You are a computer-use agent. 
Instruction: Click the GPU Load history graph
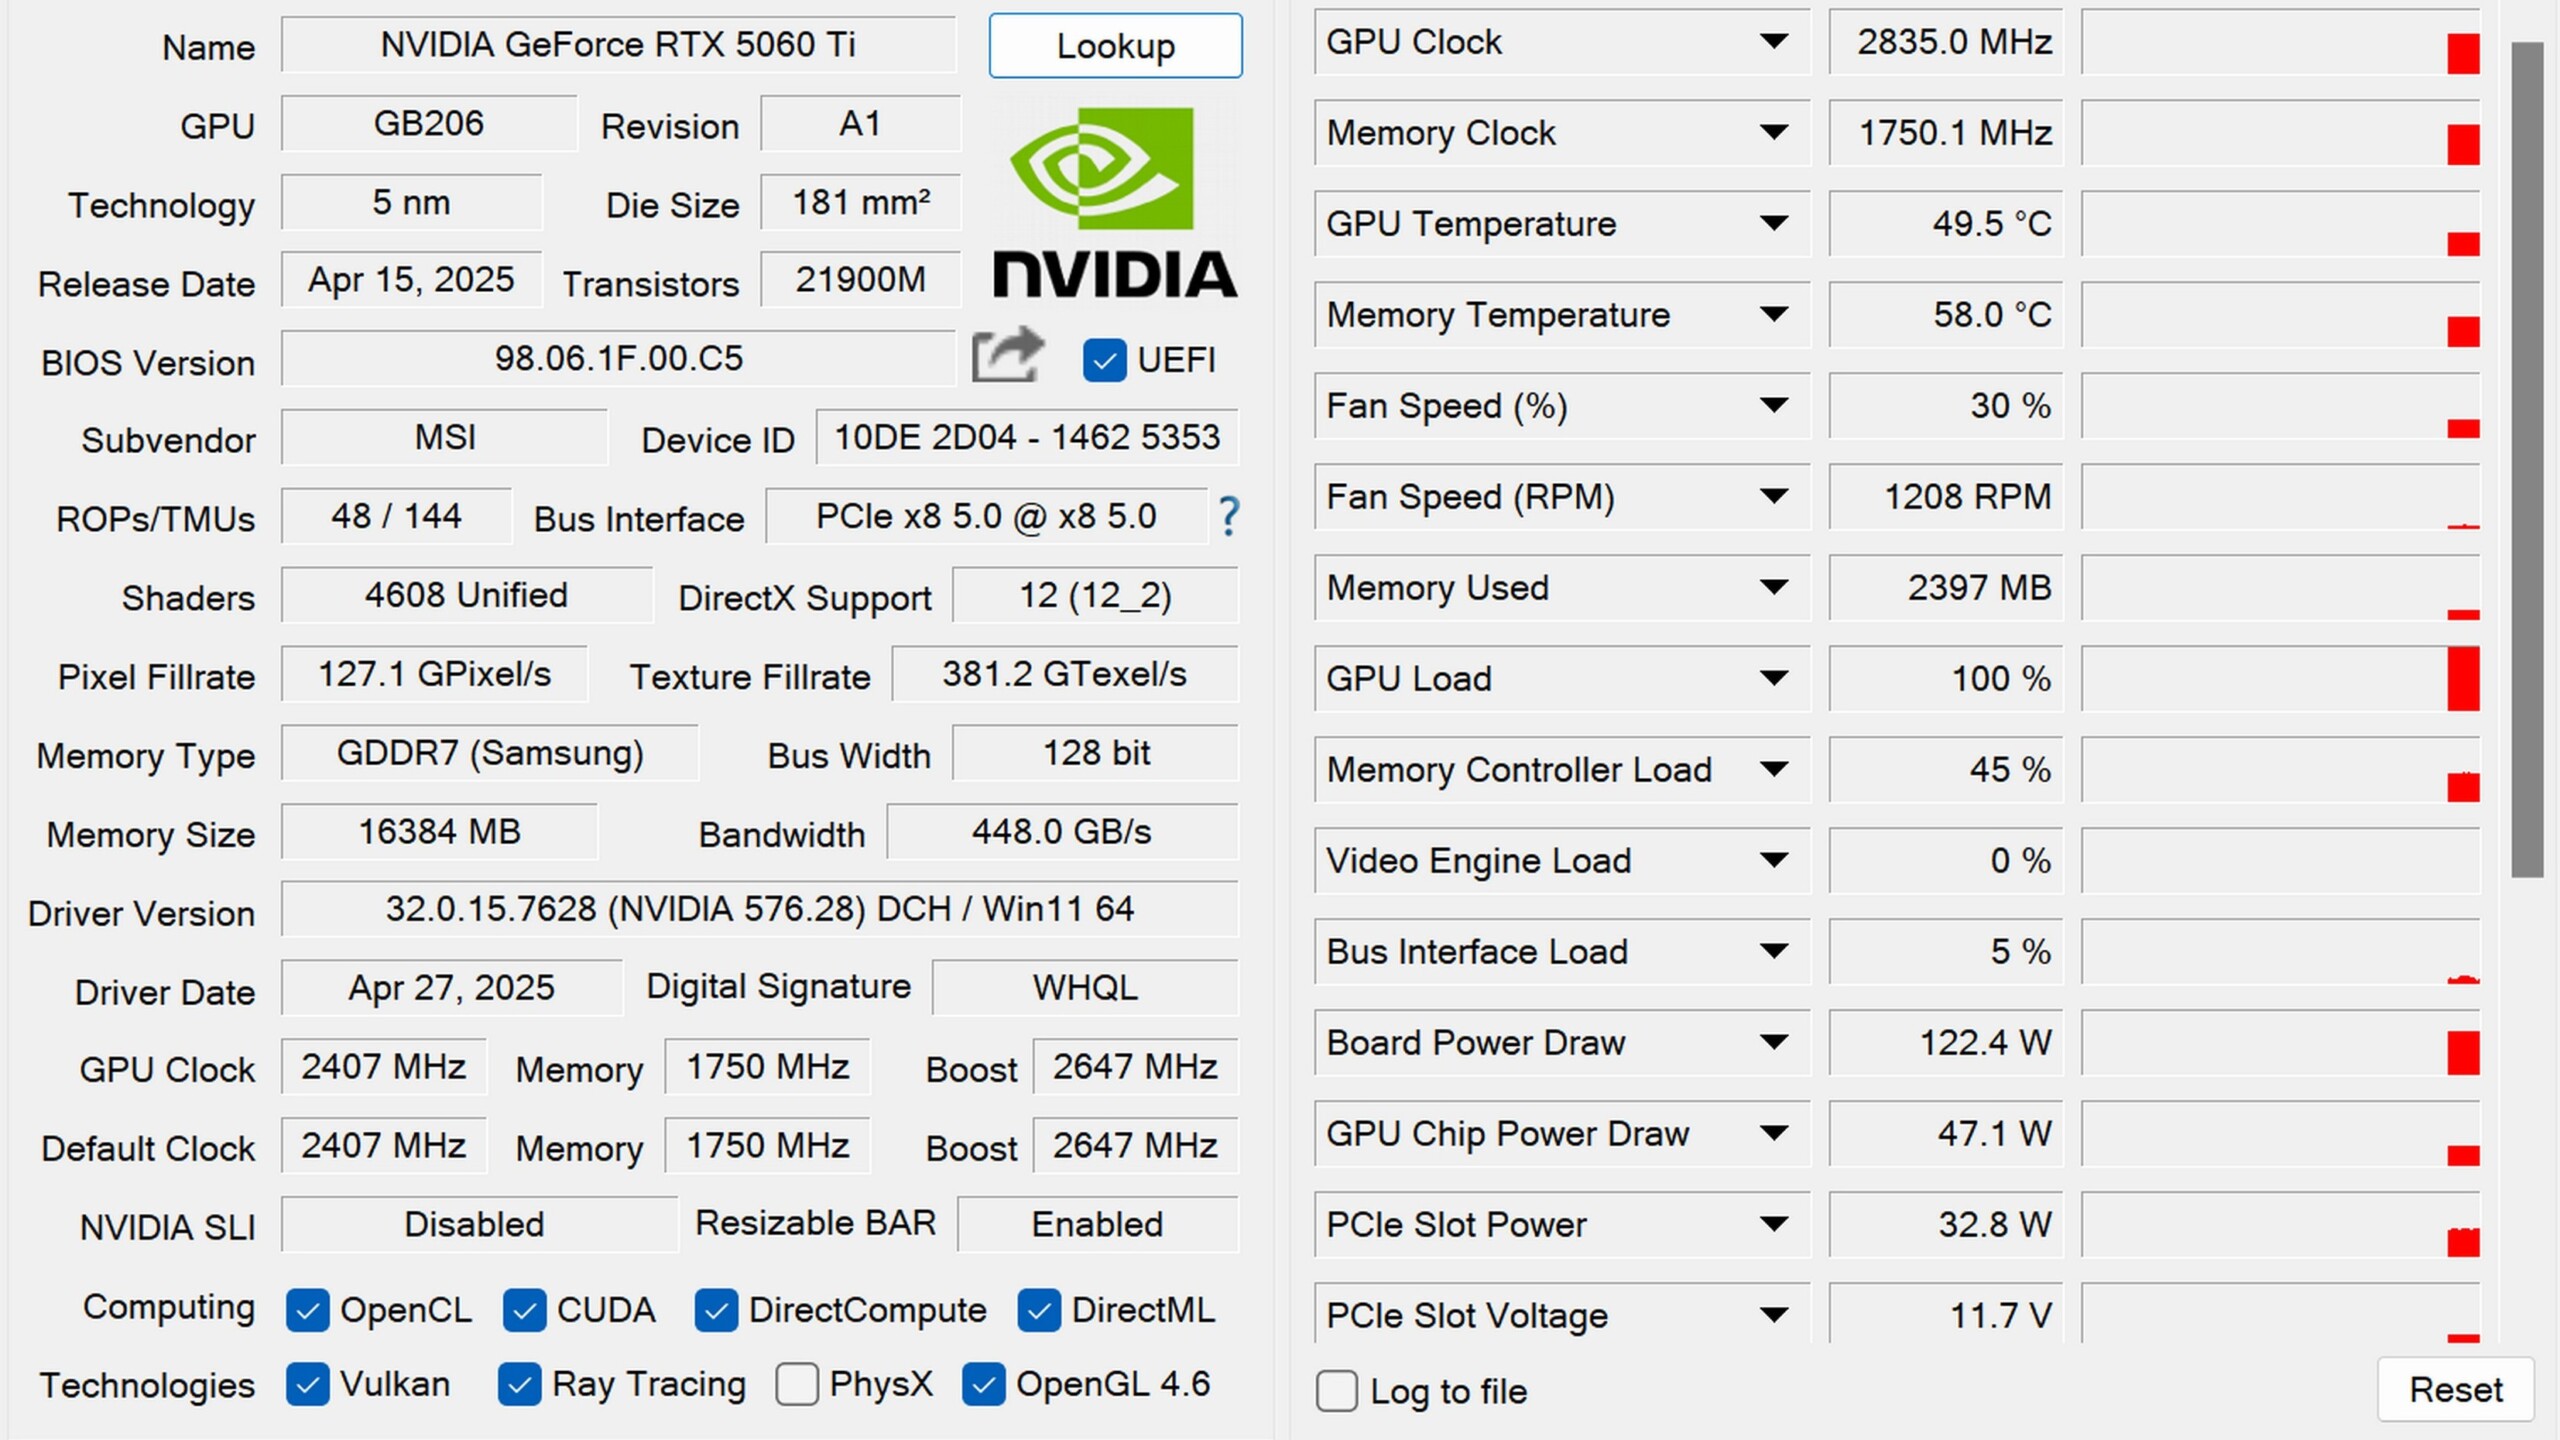[x=2280, y=679]
